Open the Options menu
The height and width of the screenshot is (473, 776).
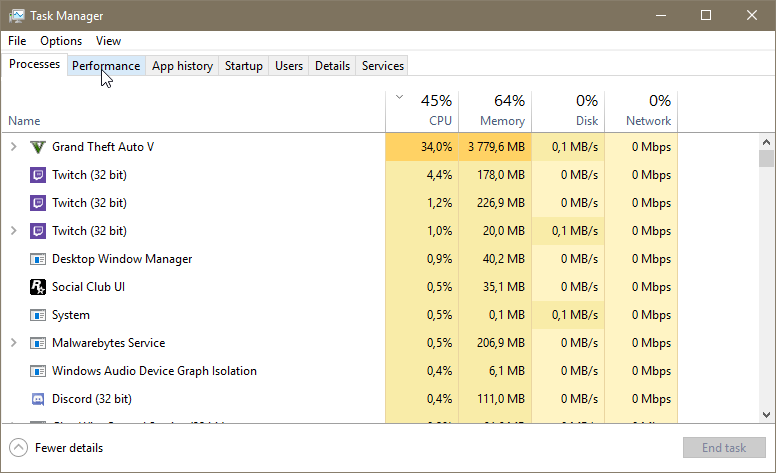[61, 41]
